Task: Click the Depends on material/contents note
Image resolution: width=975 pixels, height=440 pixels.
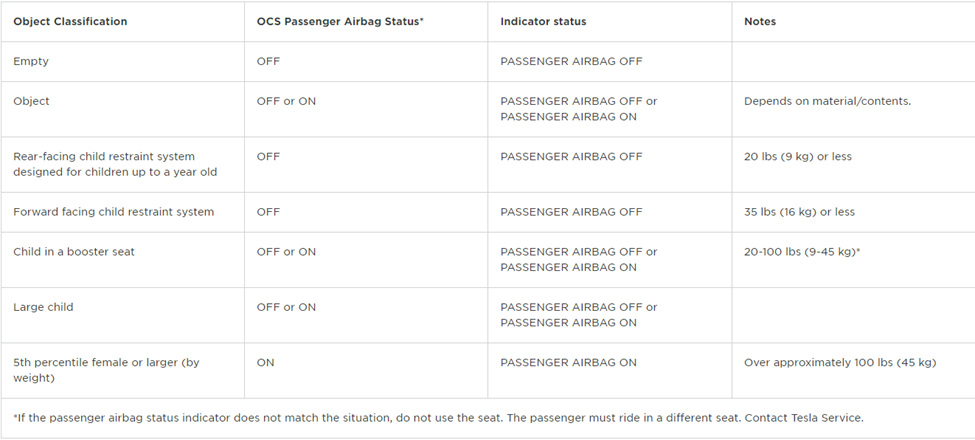Action: 827,101
